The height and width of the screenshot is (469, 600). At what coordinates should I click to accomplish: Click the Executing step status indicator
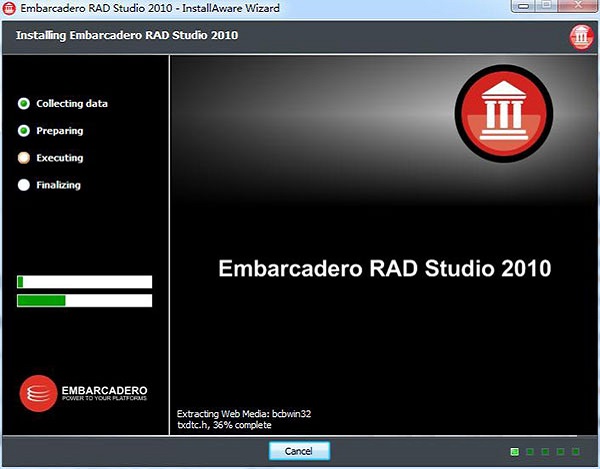pyautogui.click(x=24, y=158)
